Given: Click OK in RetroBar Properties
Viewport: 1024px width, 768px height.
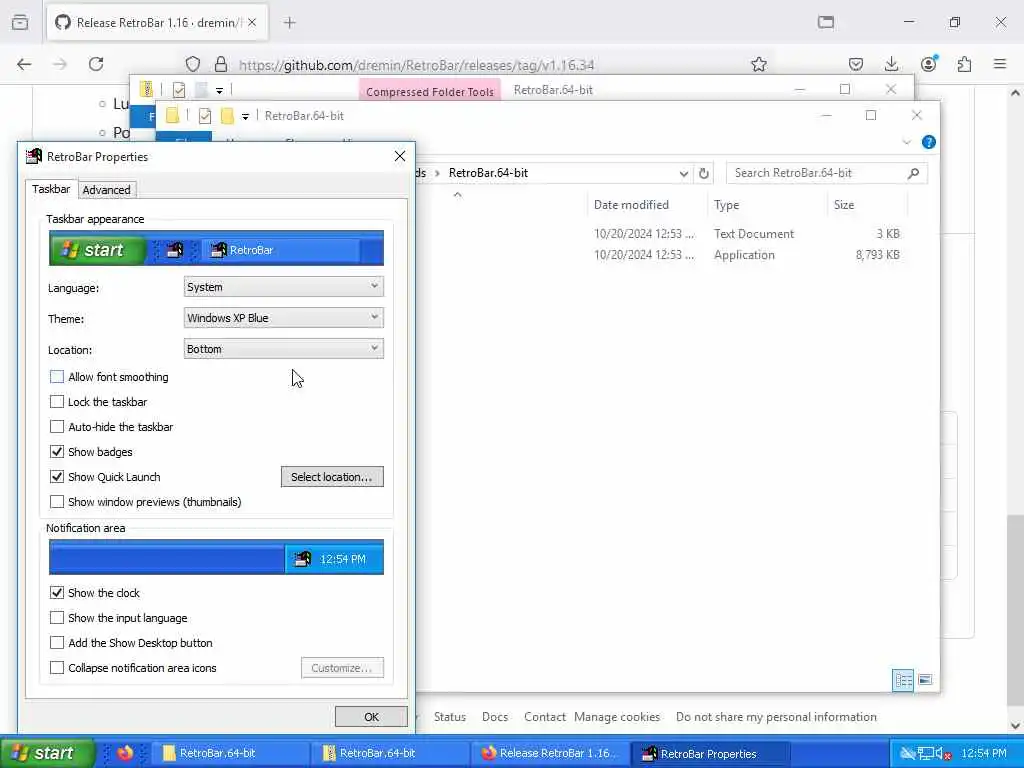Looking at the screenshot, I should point(371,717).
